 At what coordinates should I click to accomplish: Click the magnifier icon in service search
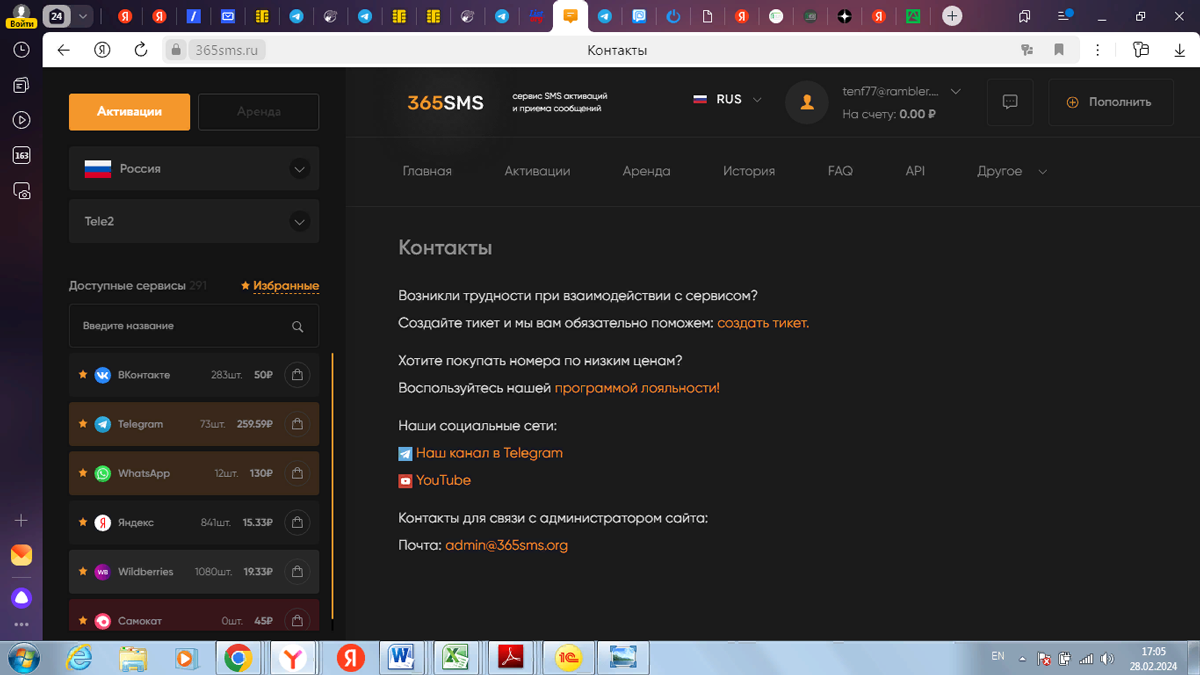point(297,326)
